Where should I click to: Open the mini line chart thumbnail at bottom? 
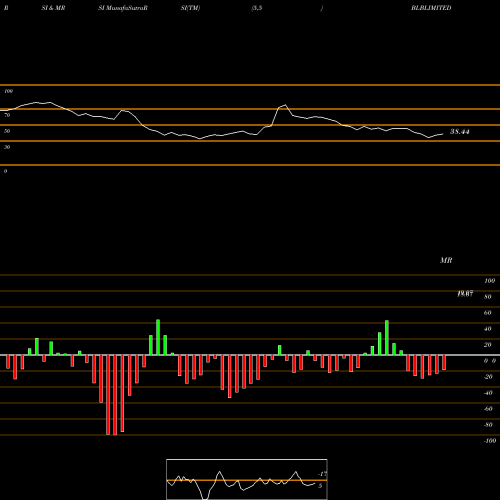(x=247, y=479)
